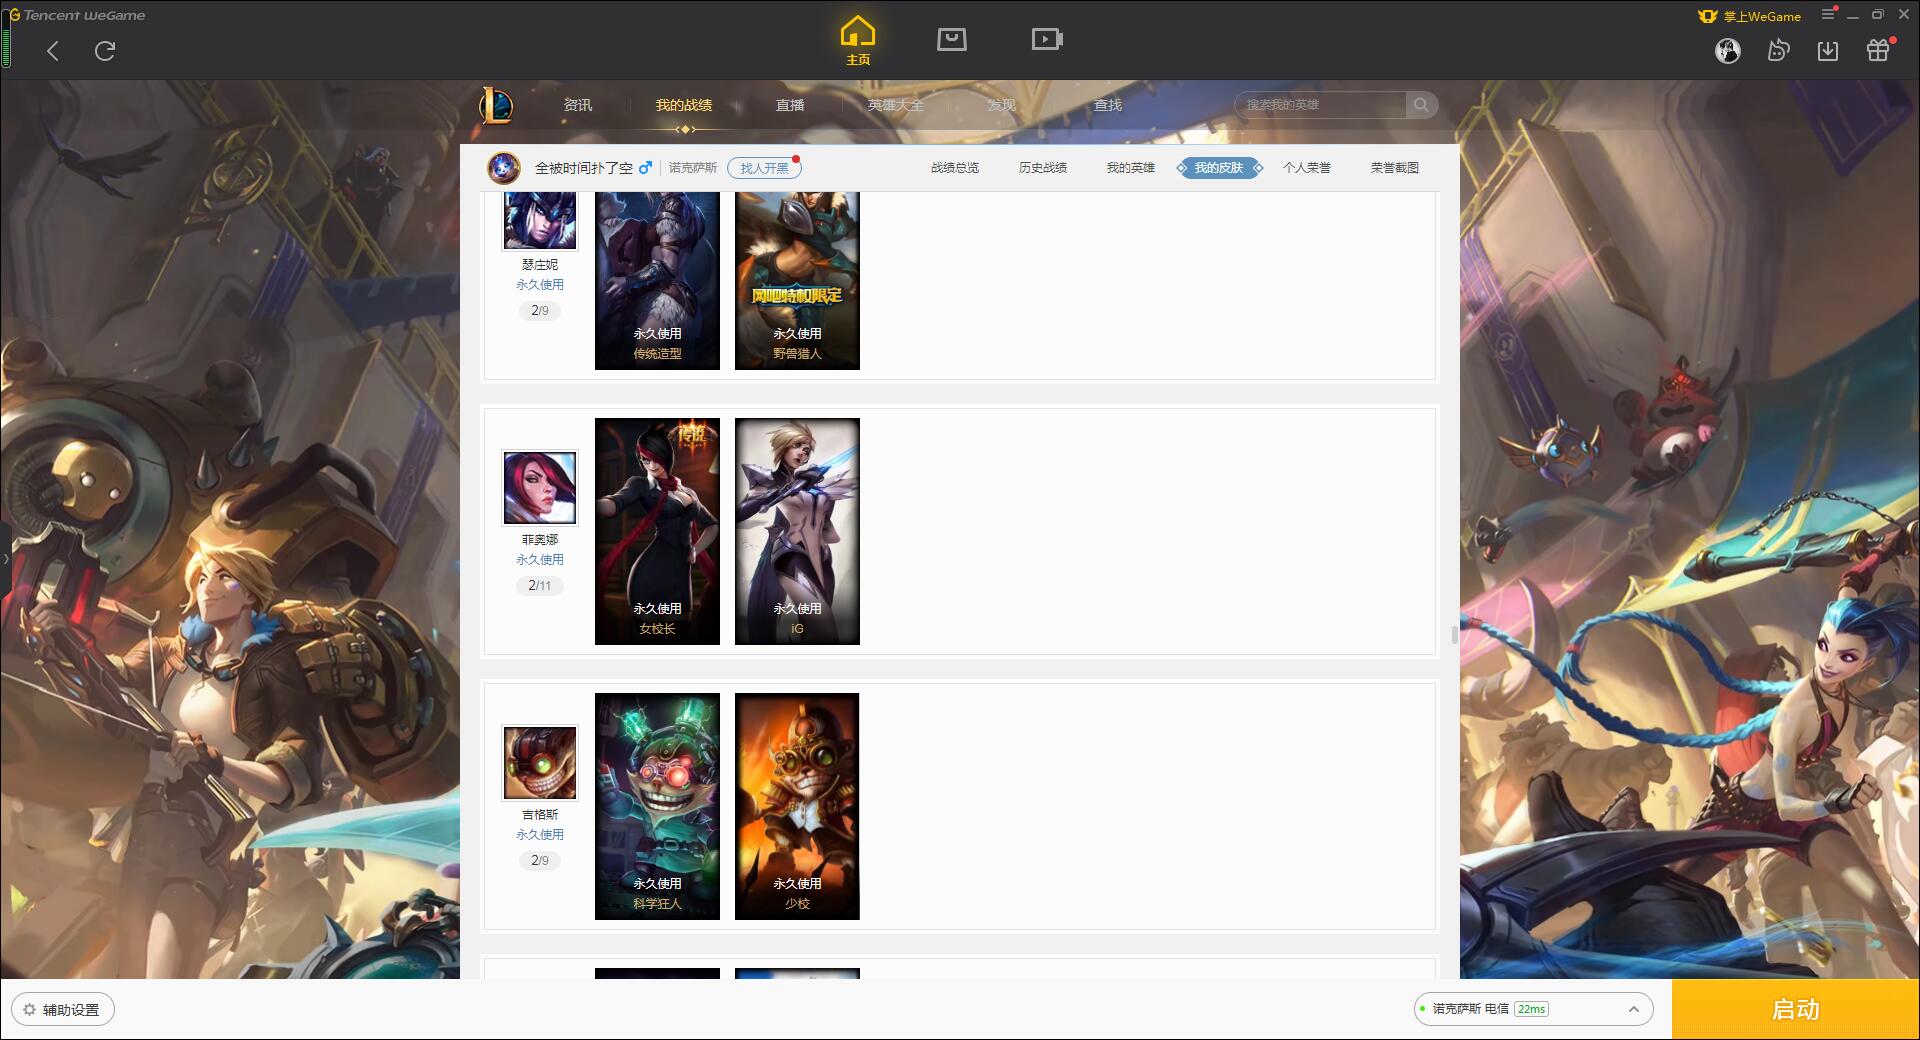
Task: Open the video playback icon in top bar
Action: tap(1046, 39)
